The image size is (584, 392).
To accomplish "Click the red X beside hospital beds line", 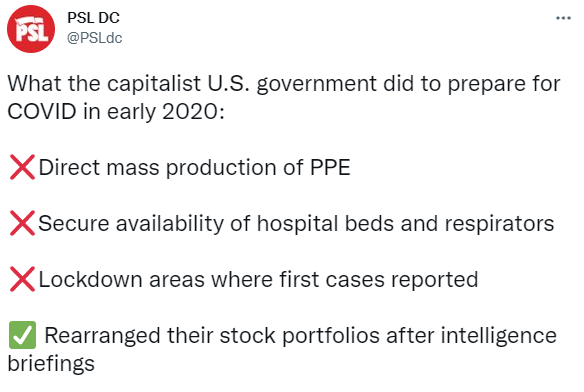I will click(x=22, y=223).
